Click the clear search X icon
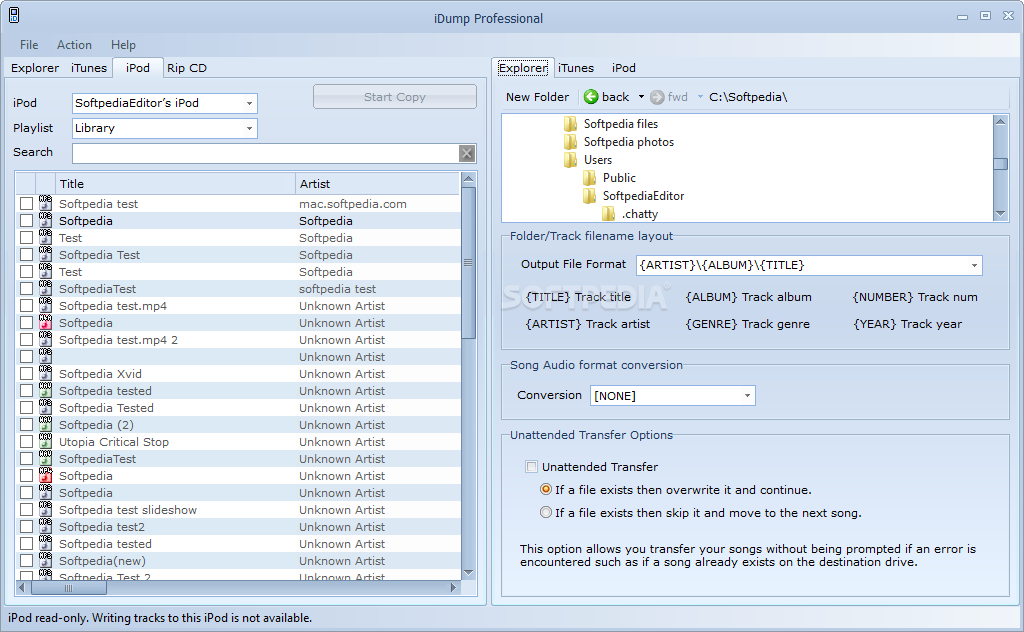 (466, 153)
